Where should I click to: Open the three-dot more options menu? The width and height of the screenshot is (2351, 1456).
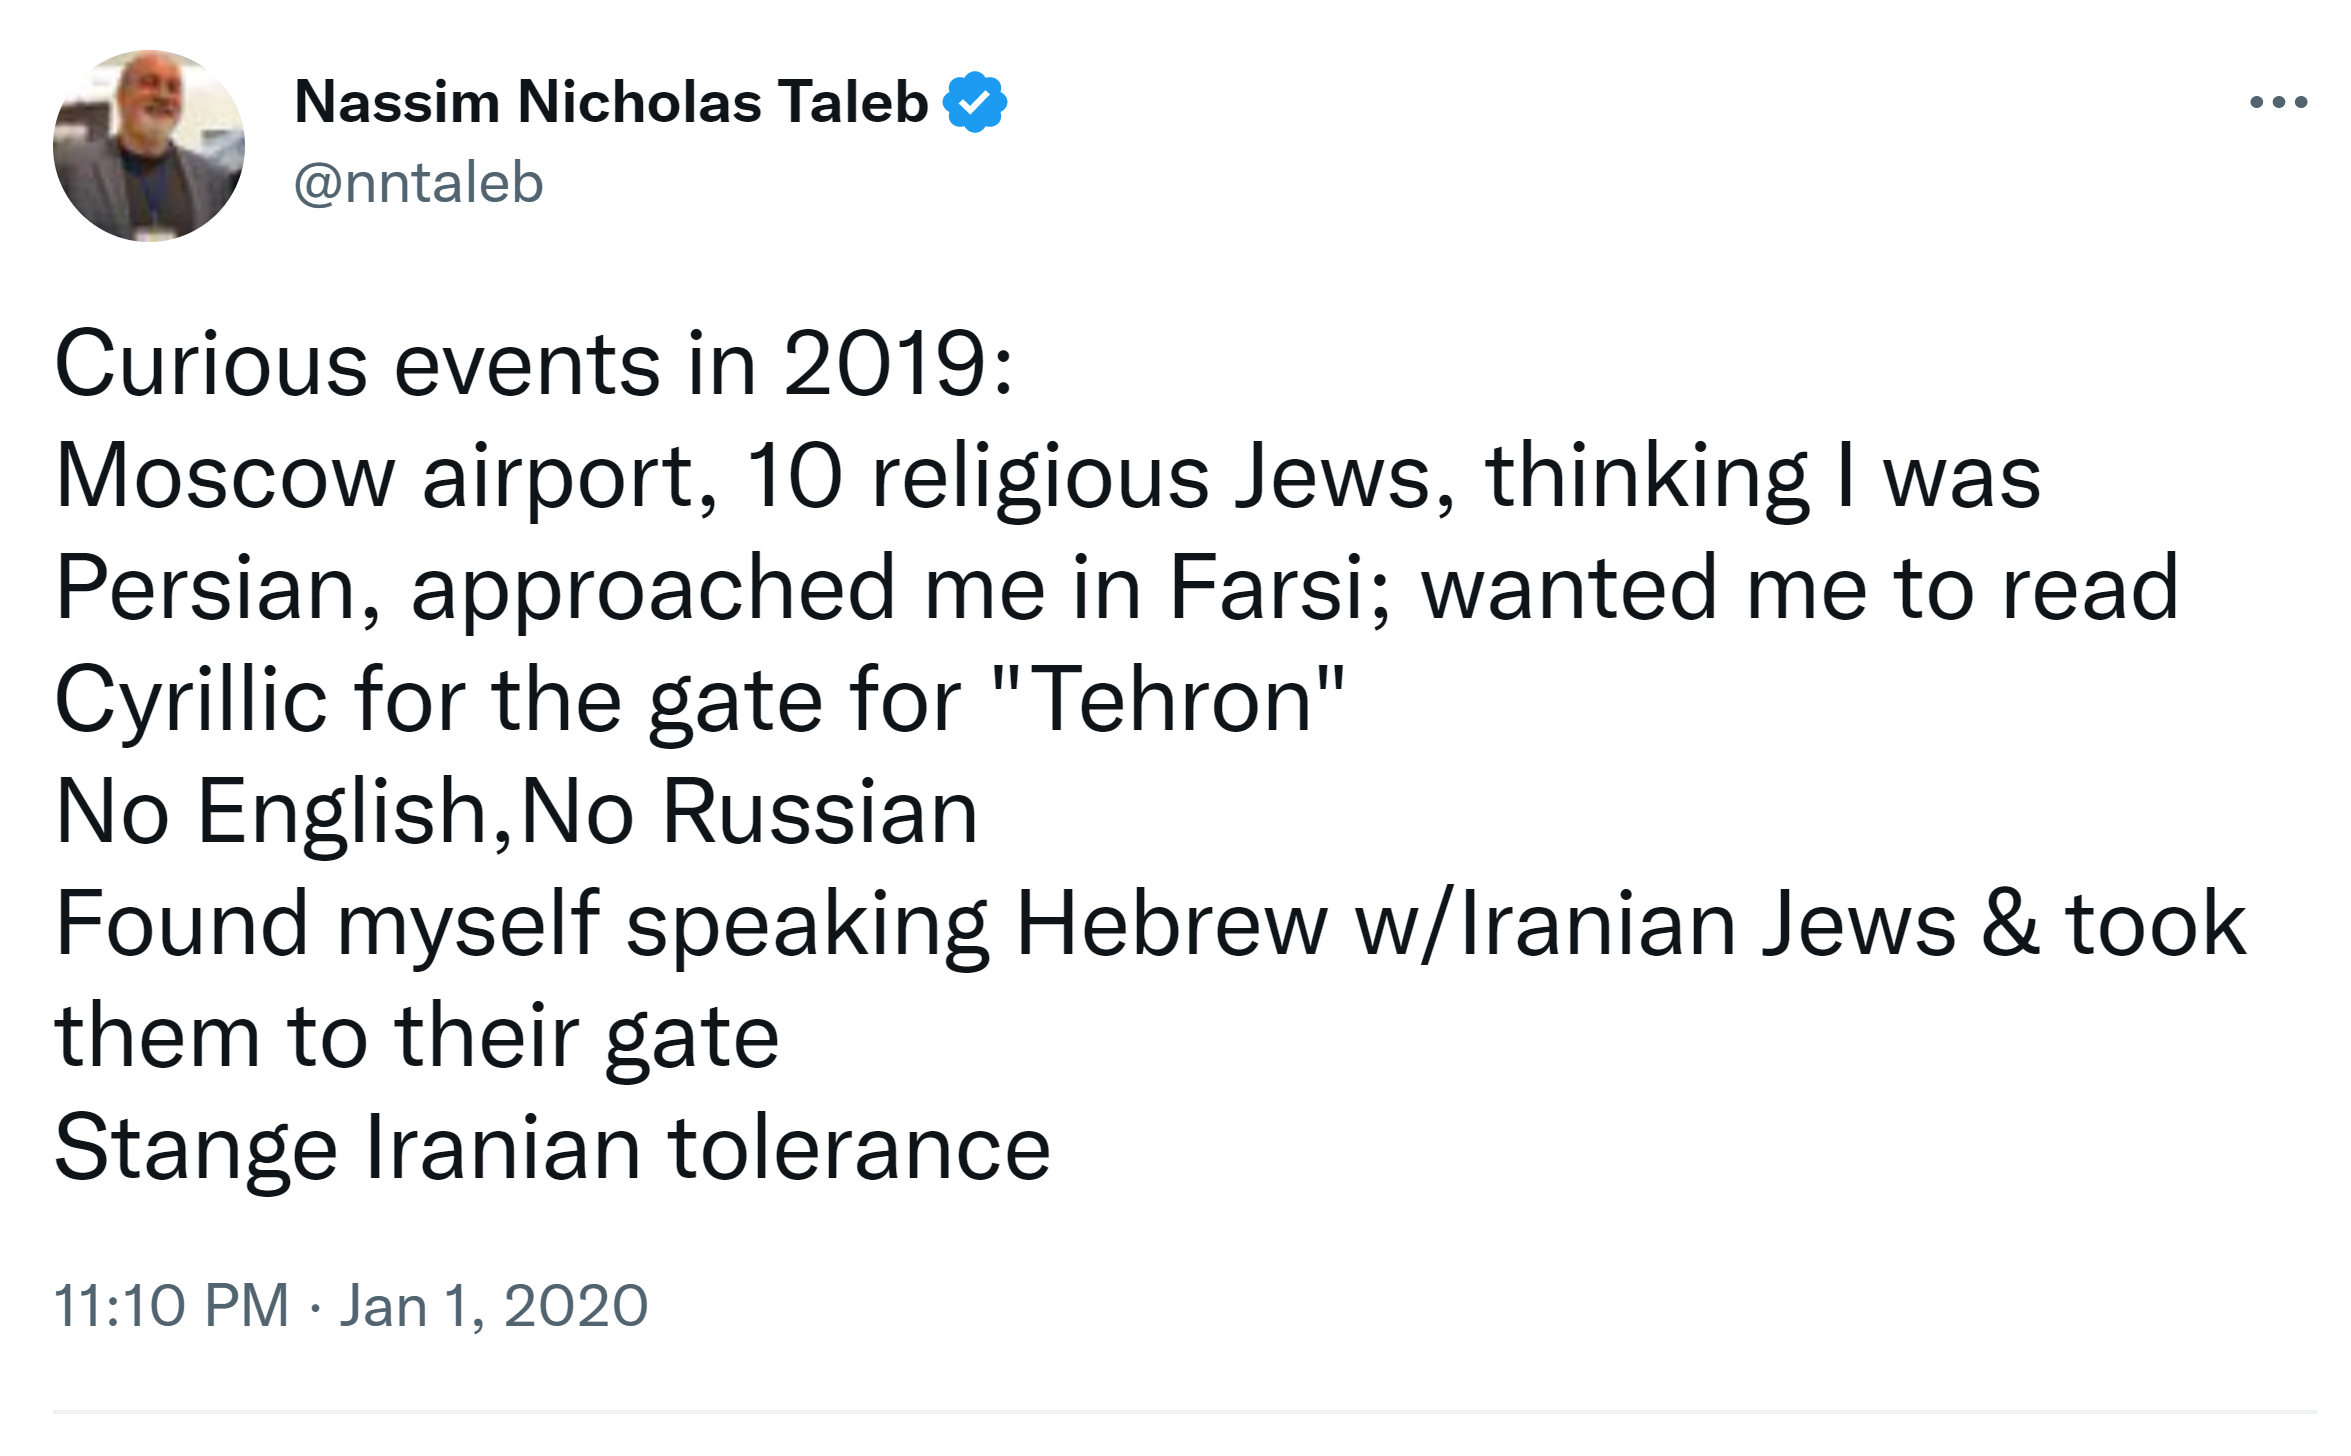(x=2277, y=102)
